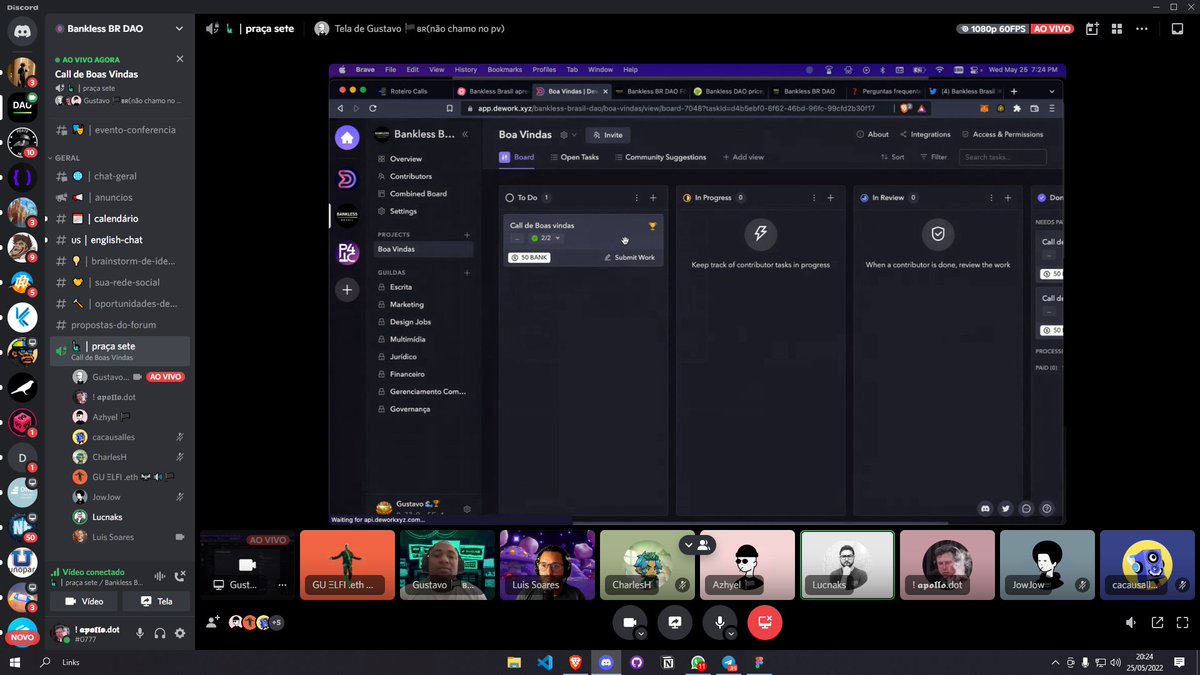Open the calendário channel

pos(120,218)
